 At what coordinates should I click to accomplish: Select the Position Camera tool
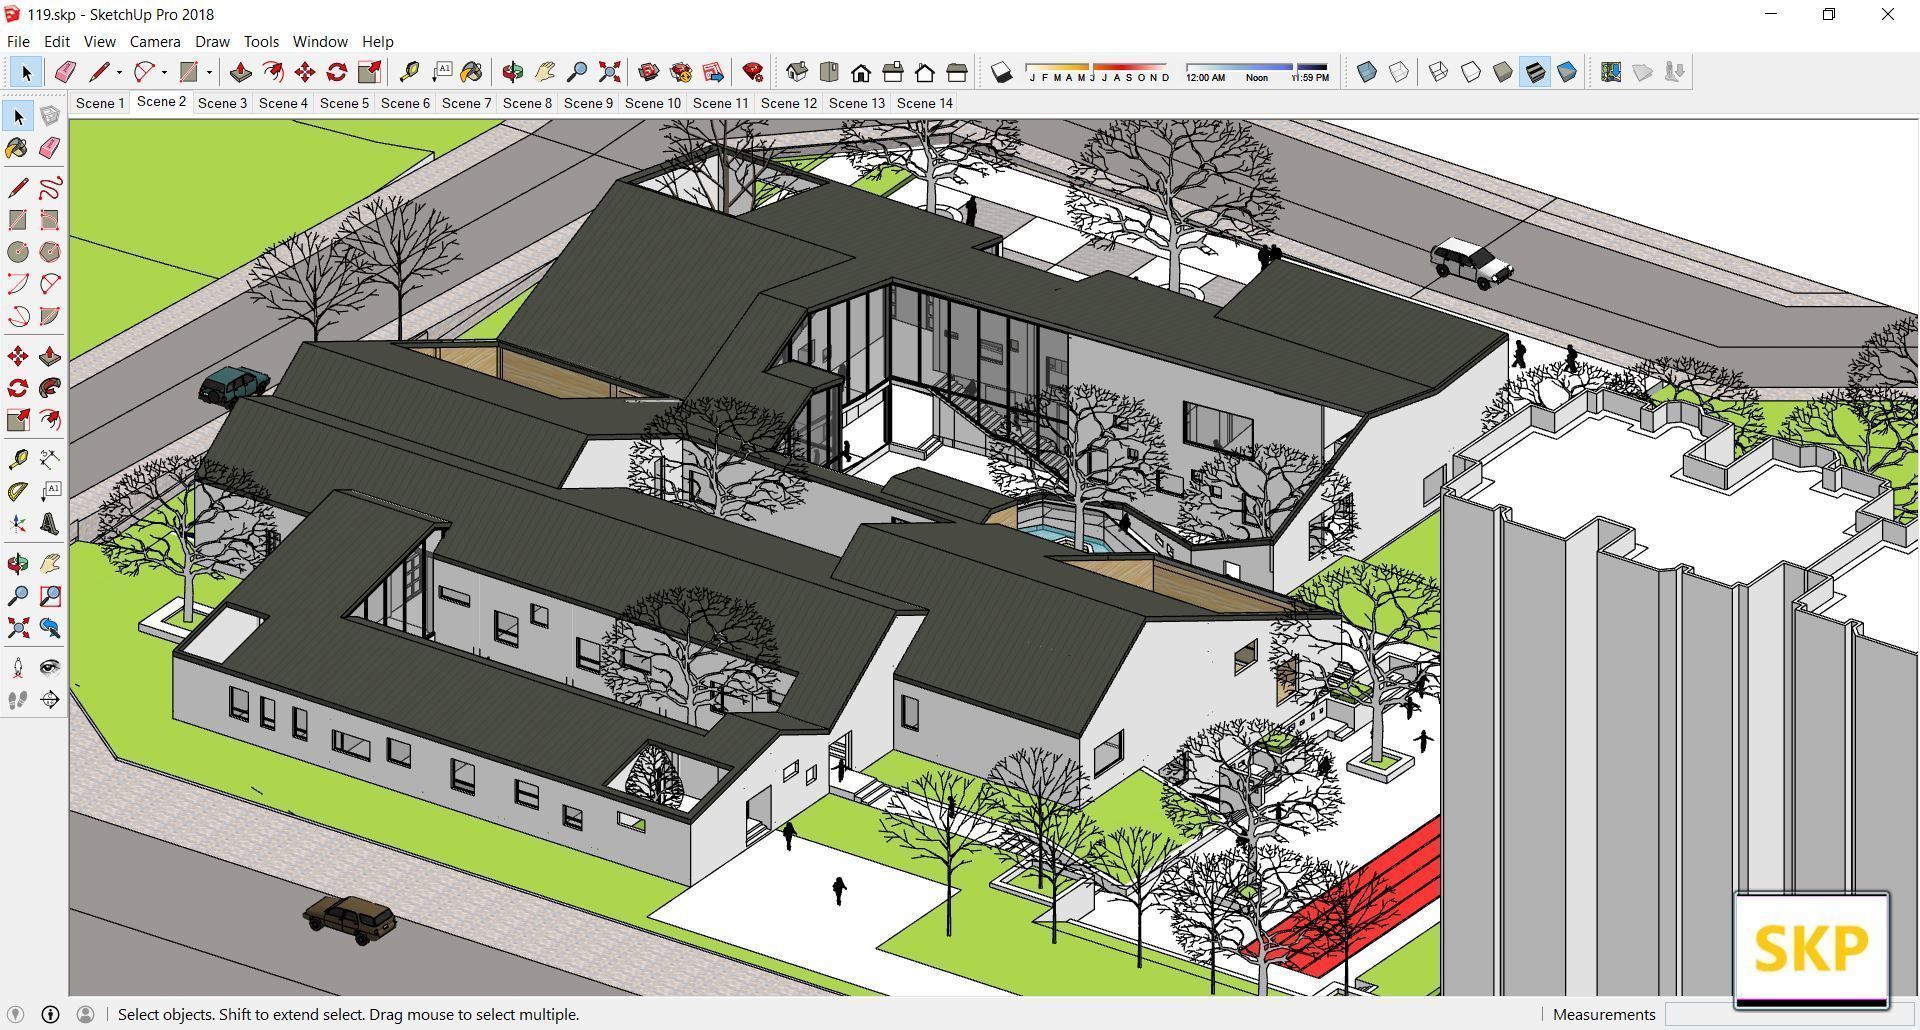(18, 668)
